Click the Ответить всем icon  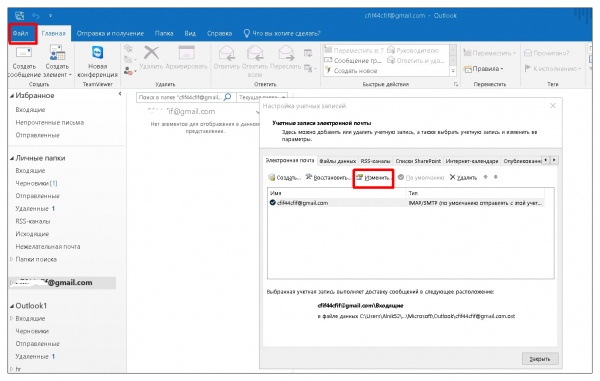click(255, 53)
